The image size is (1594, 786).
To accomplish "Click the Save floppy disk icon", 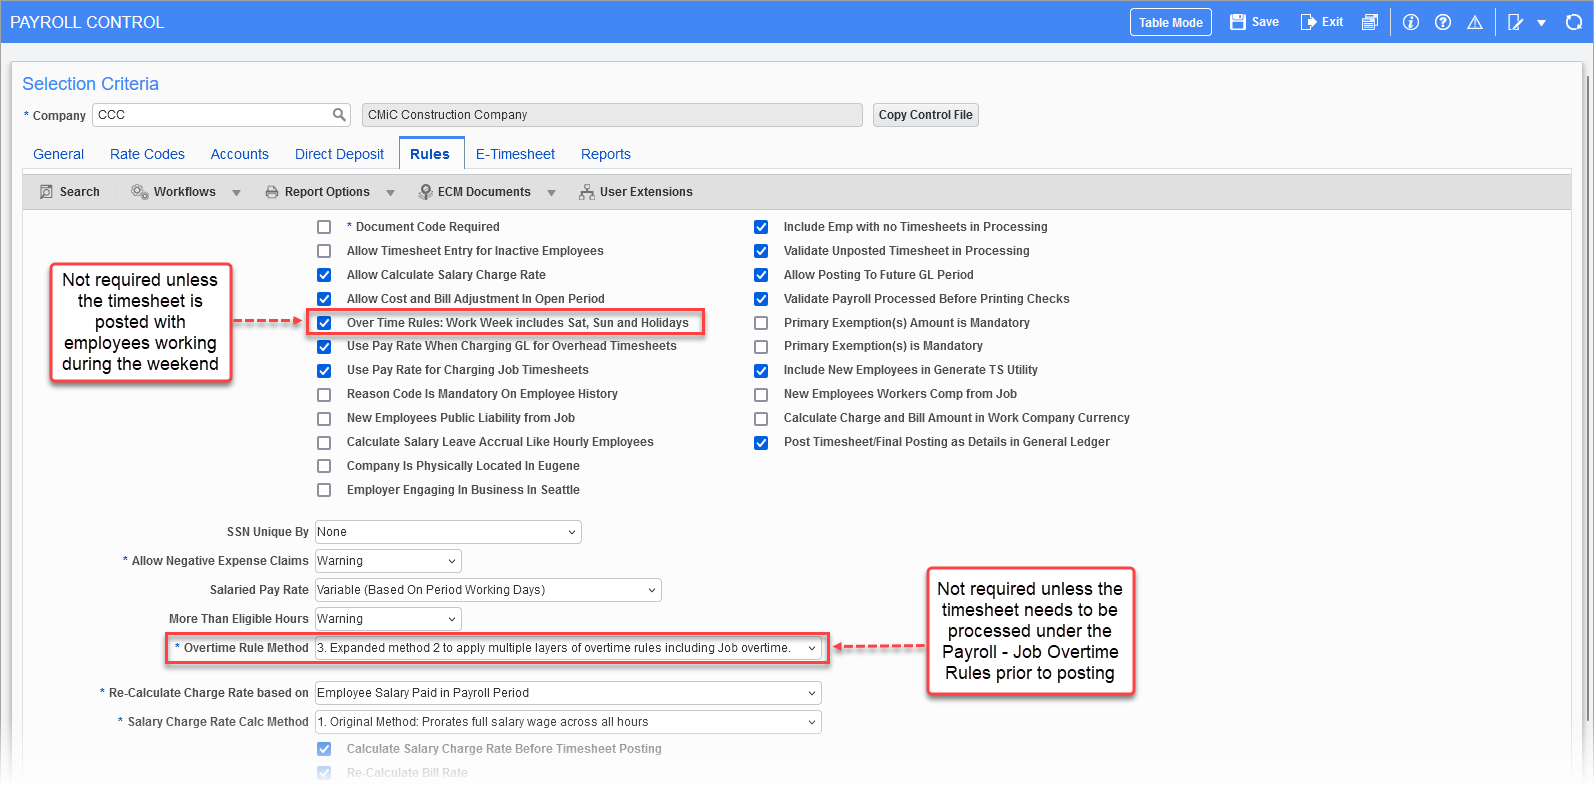I will pos(1238,22).
